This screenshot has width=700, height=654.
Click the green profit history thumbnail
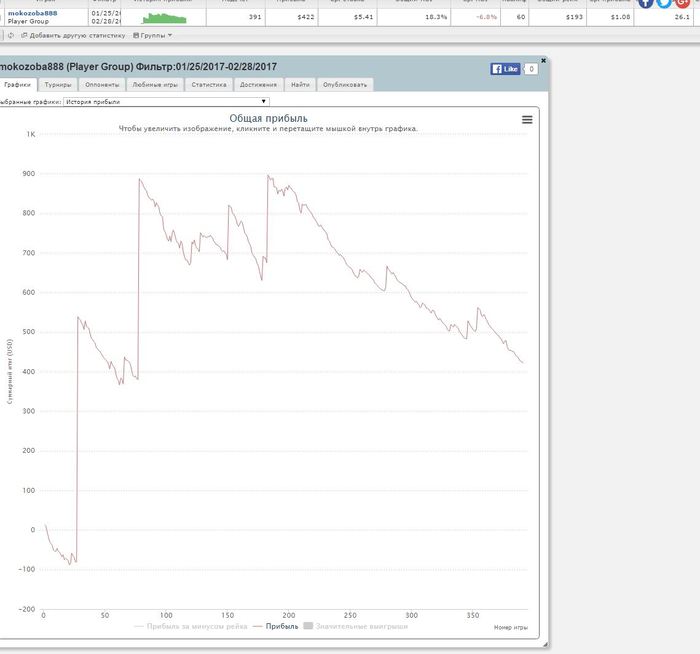tap(164, 18)
